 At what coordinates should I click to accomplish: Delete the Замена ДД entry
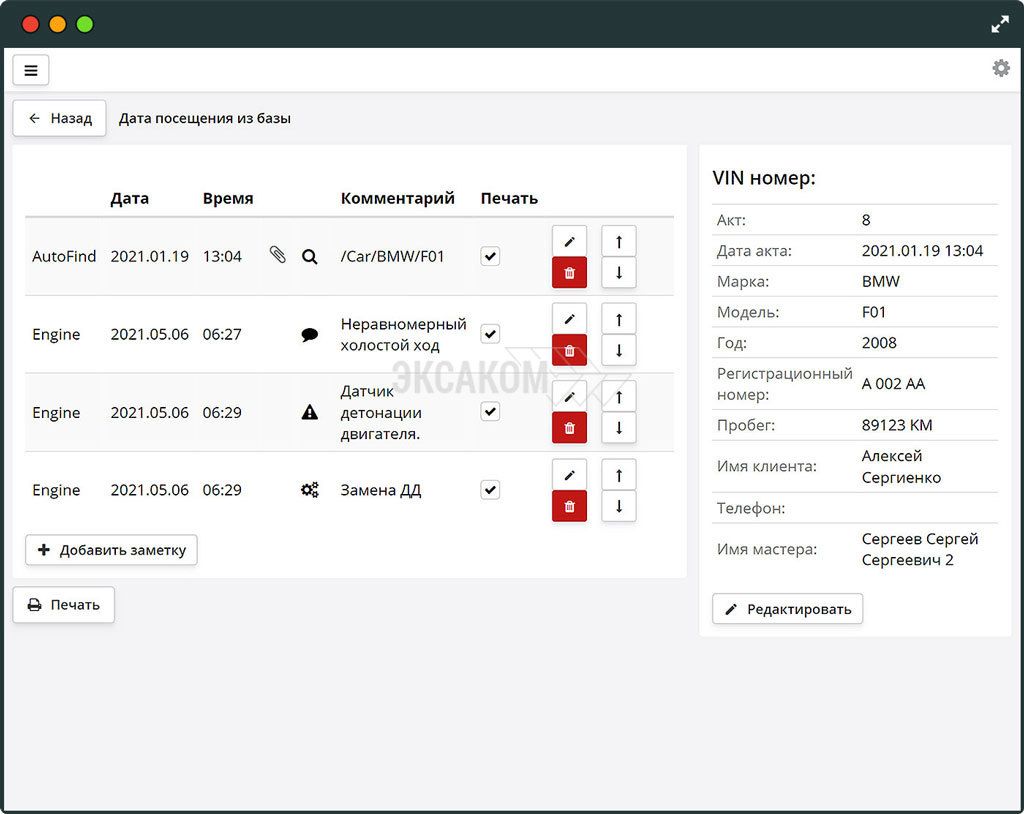(x=569, y=506)
